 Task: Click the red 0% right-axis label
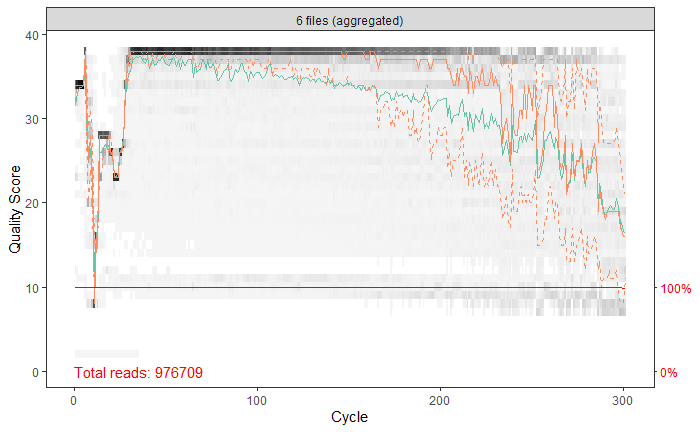click(x=669, y=373)
